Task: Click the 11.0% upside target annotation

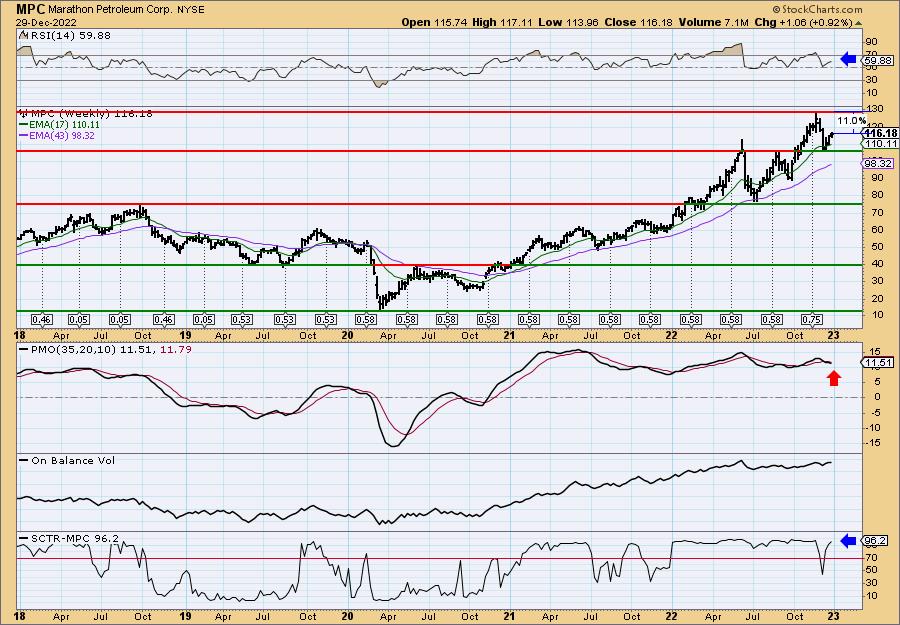Action: [x=851, y=121]
